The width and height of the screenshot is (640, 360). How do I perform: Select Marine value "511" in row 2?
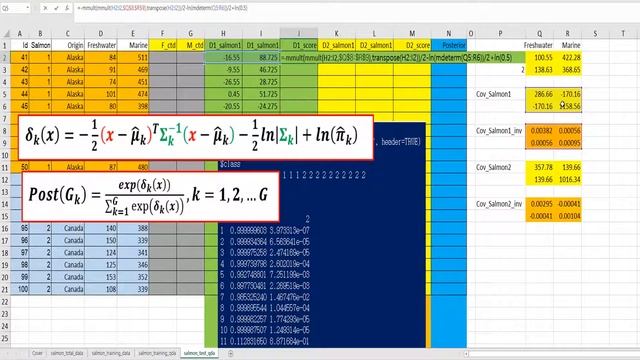click(x=133, y=58)
